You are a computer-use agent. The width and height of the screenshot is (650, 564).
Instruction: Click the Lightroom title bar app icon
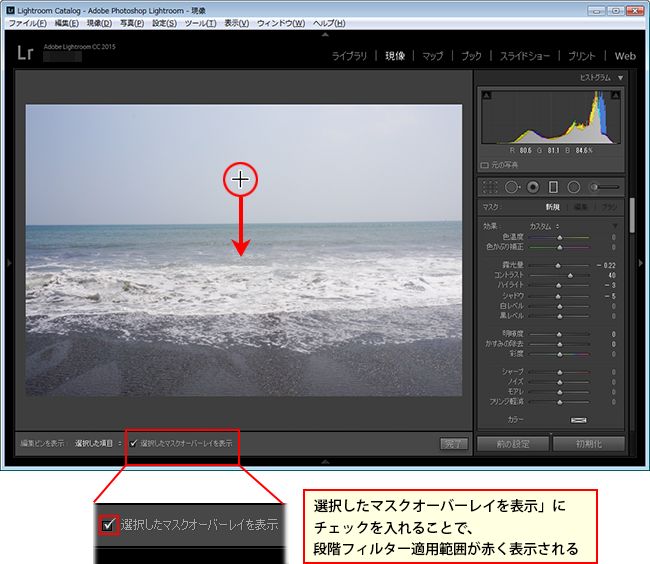point(10,10)
